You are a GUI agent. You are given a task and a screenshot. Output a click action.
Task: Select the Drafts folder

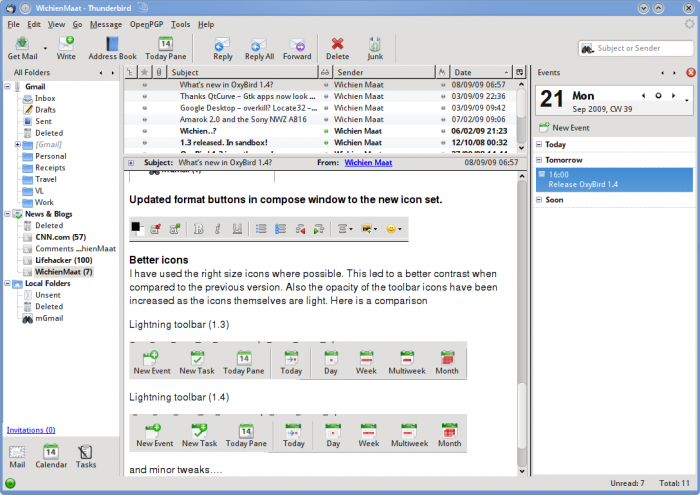click(x=45, y=110)
